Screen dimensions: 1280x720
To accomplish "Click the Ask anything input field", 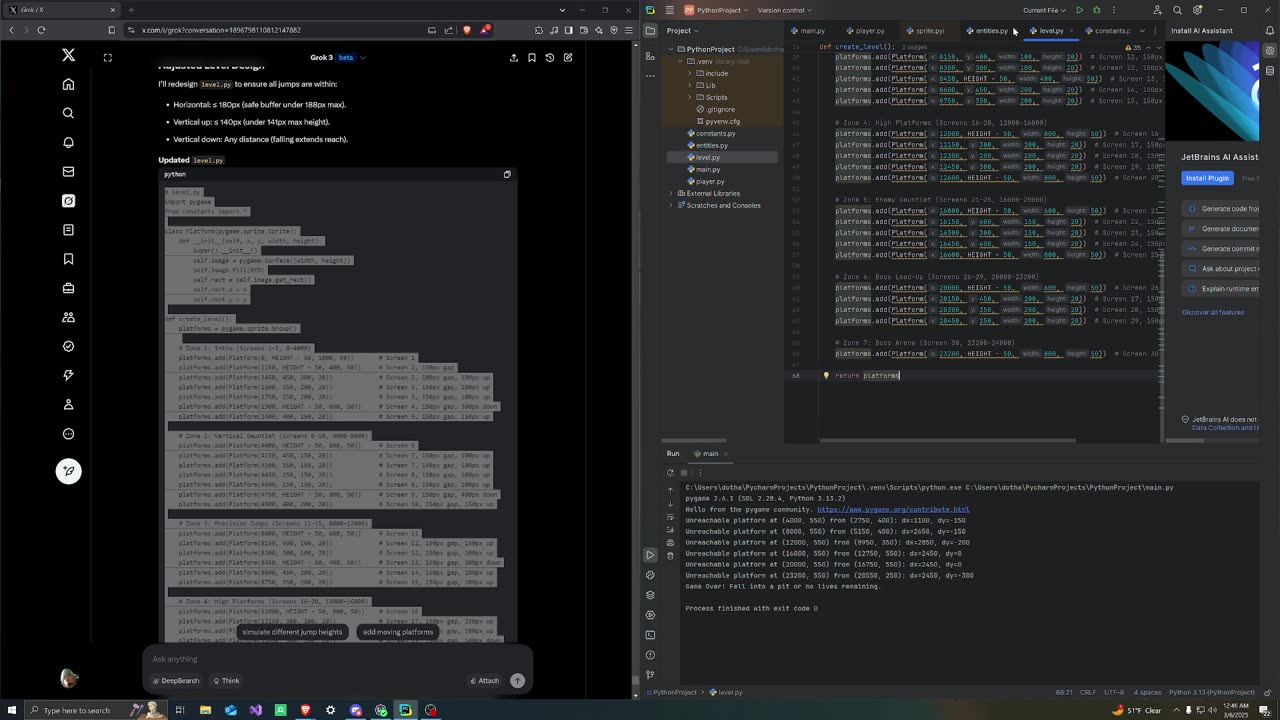I will tap(335, 659).
